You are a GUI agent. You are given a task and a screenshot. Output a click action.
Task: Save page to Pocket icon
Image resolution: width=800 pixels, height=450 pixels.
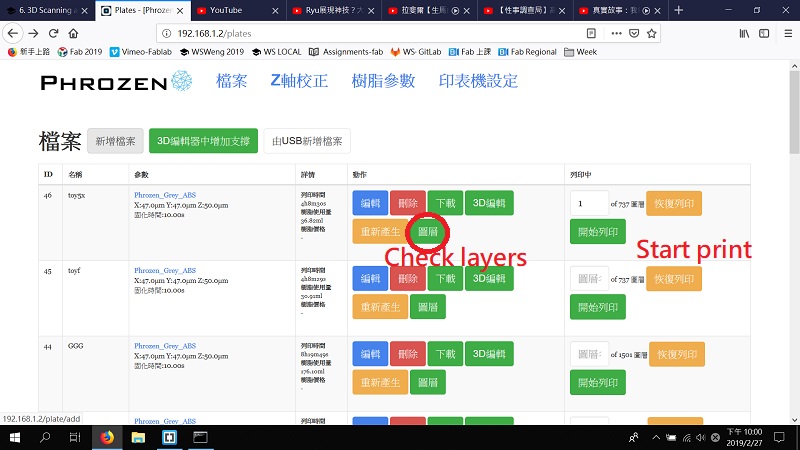634,33
